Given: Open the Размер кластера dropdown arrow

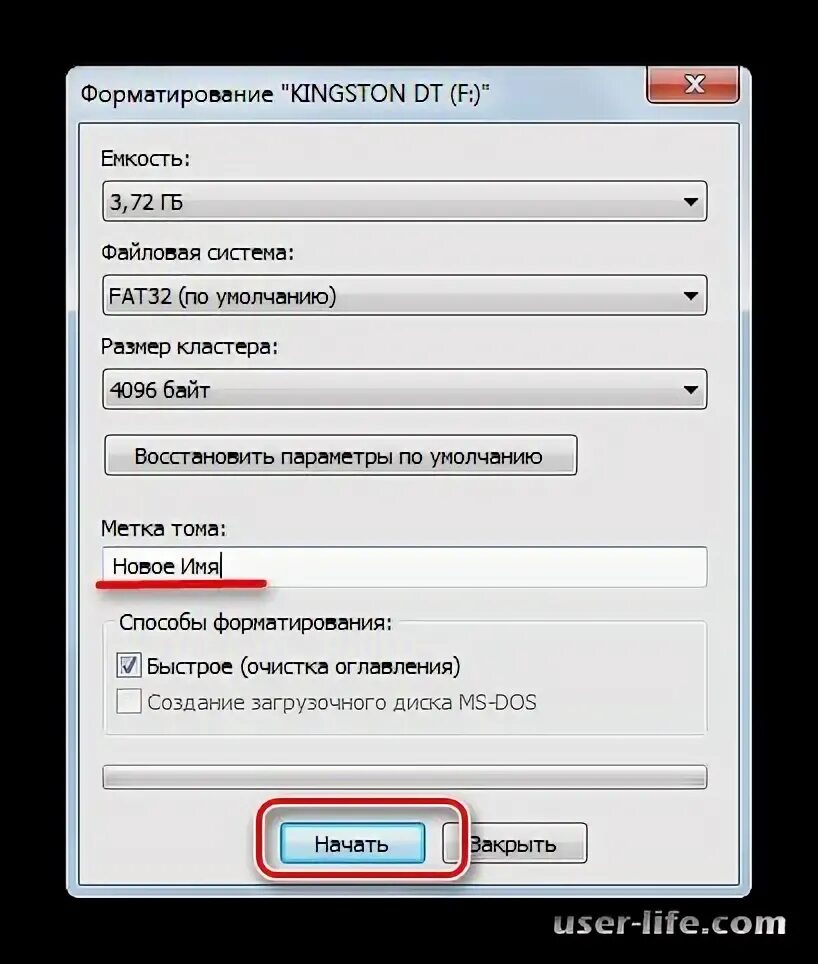Looking at the screenshot, I should point(690,390).
